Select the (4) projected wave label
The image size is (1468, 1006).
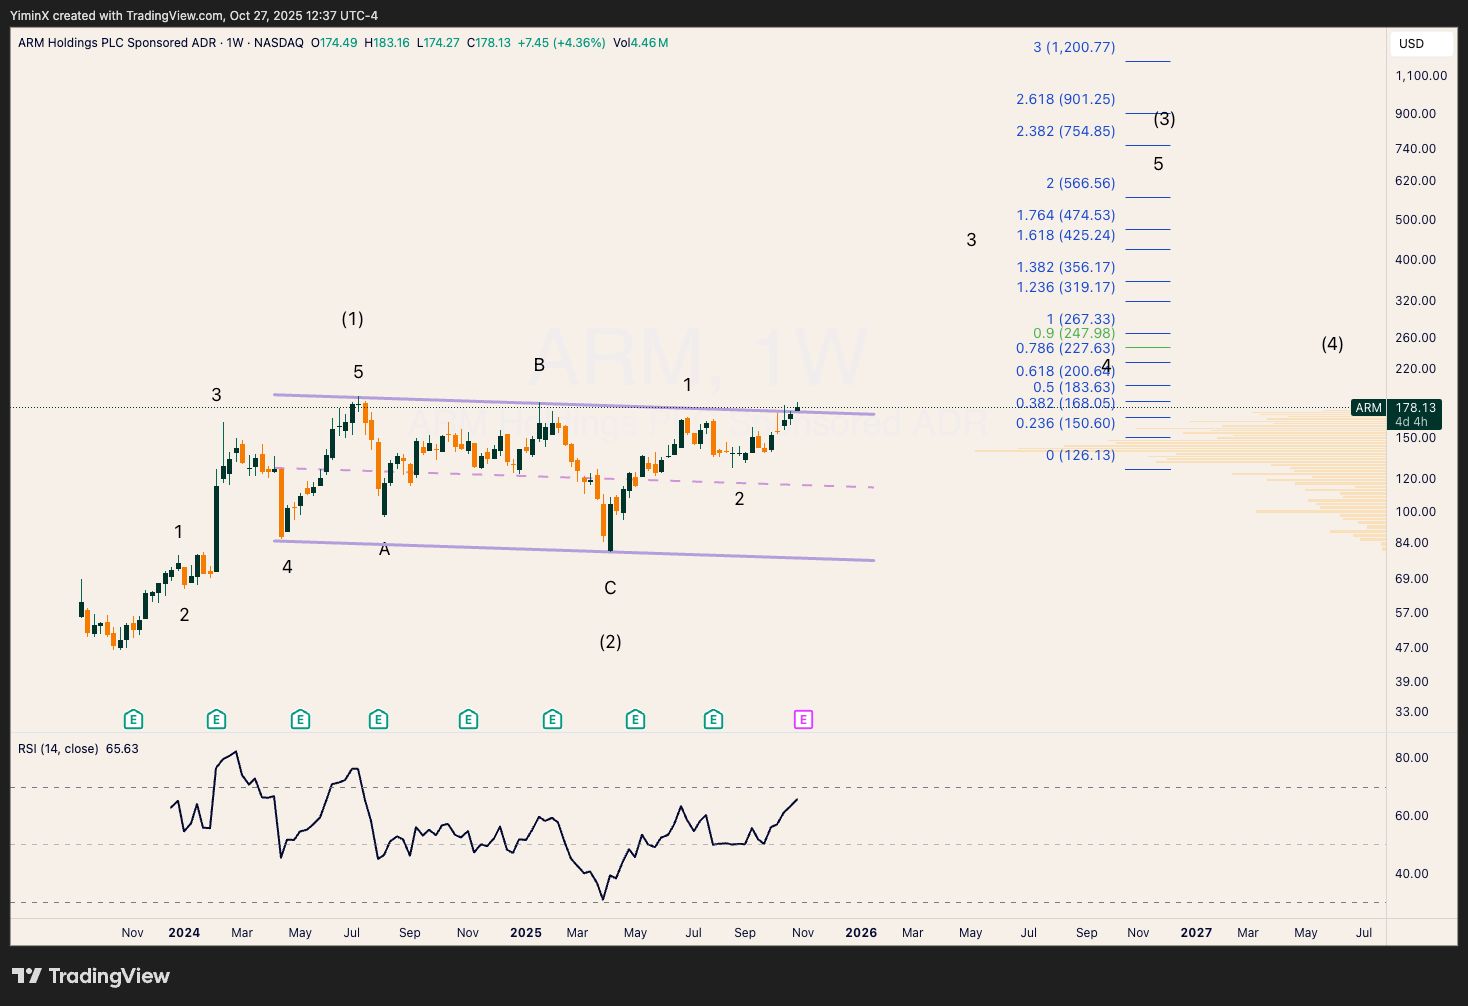tap(1332, 344)
